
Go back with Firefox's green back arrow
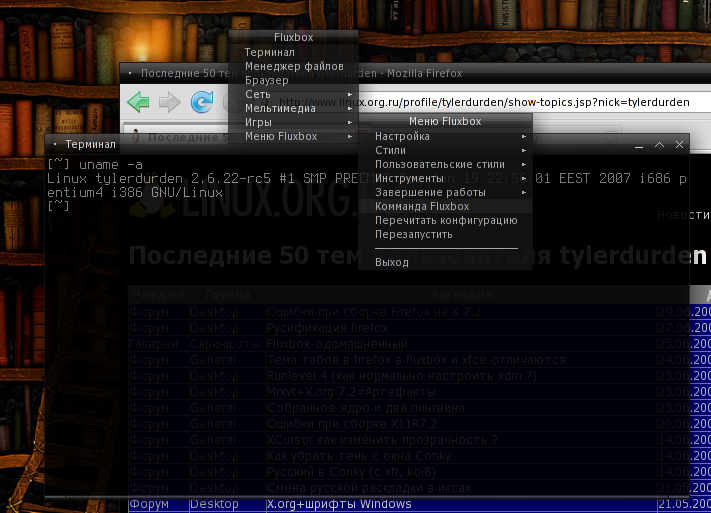[139, 102]
